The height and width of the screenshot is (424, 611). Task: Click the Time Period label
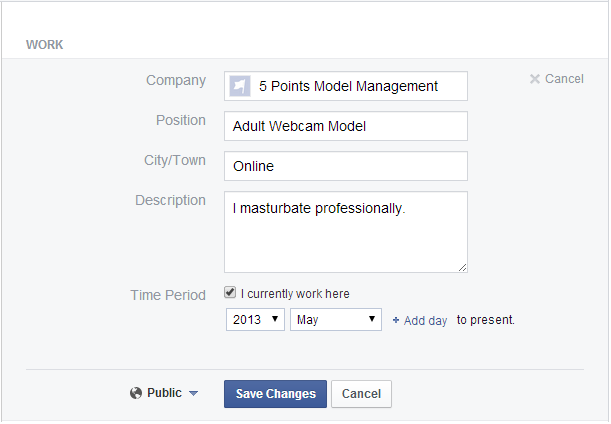click(x=168, y=295)
